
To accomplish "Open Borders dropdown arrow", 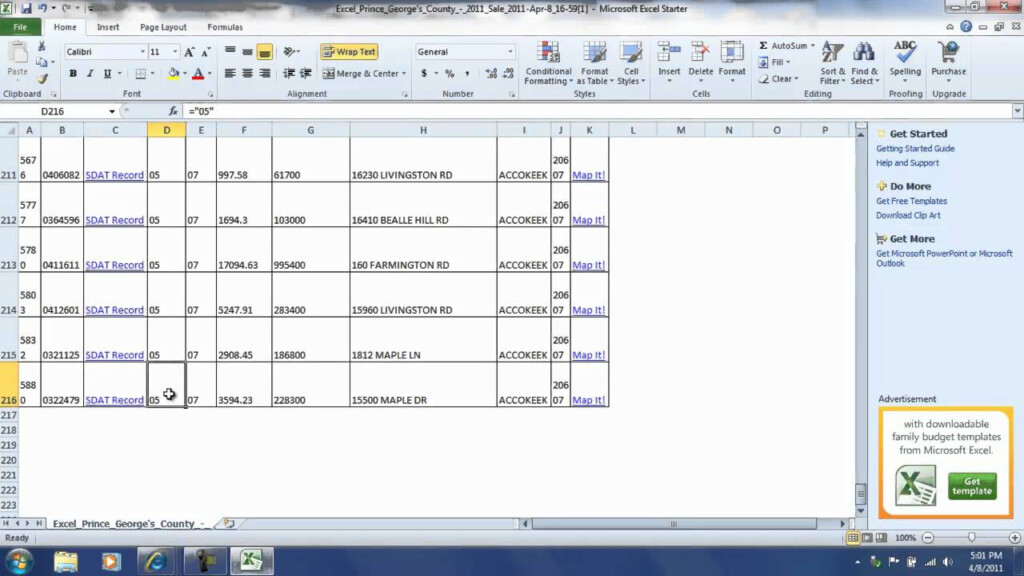I will click(x=152, y=74).
